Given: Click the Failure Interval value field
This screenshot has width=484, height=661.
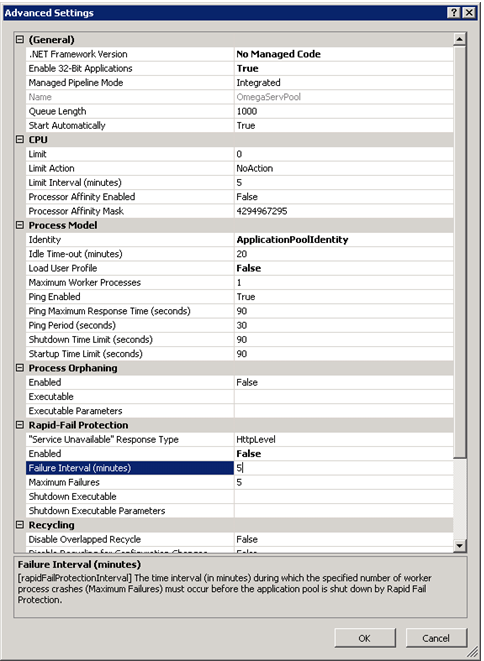Looking at the screenshot, I should 344,468.
